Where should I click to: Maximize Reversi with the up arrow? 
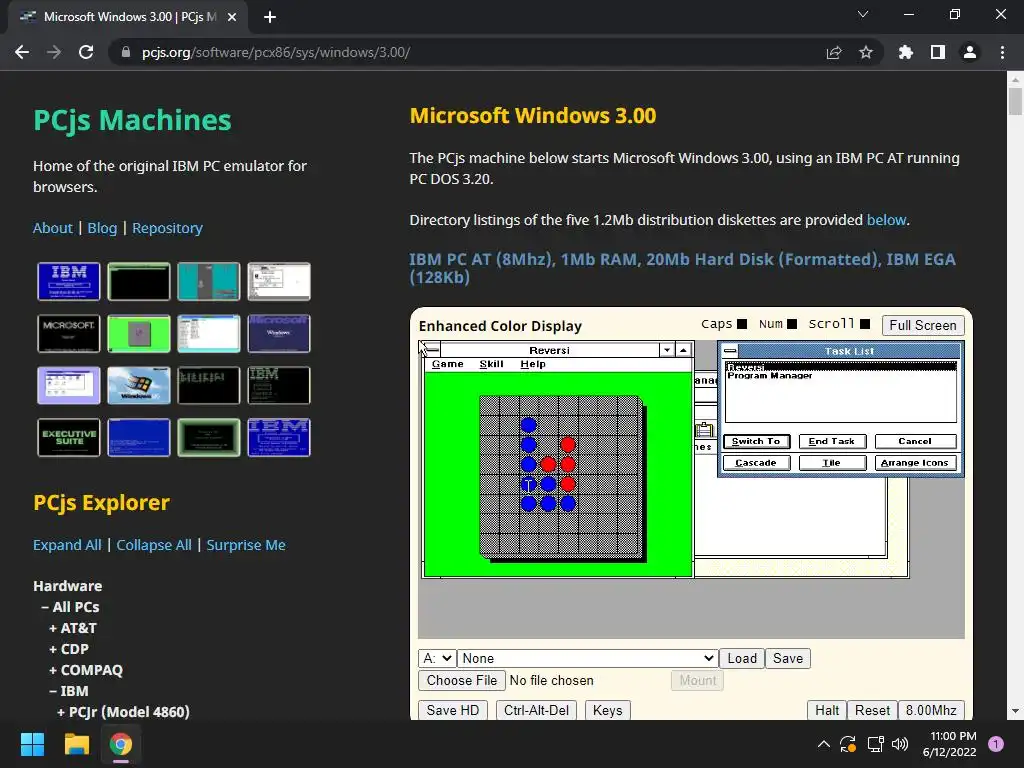[x=683, y=350]
